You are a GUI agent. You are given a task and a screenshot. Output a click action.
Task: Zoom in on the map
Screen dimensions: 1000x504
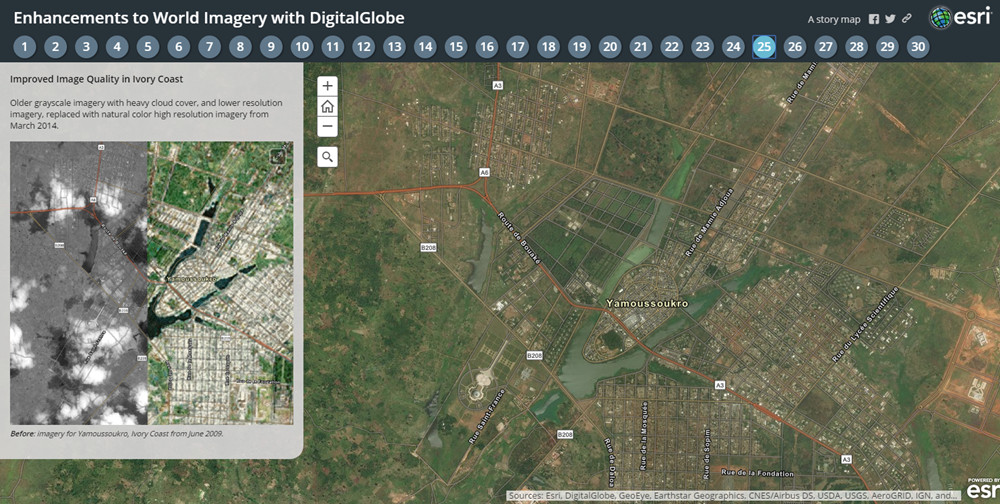[x=327, y=86]
